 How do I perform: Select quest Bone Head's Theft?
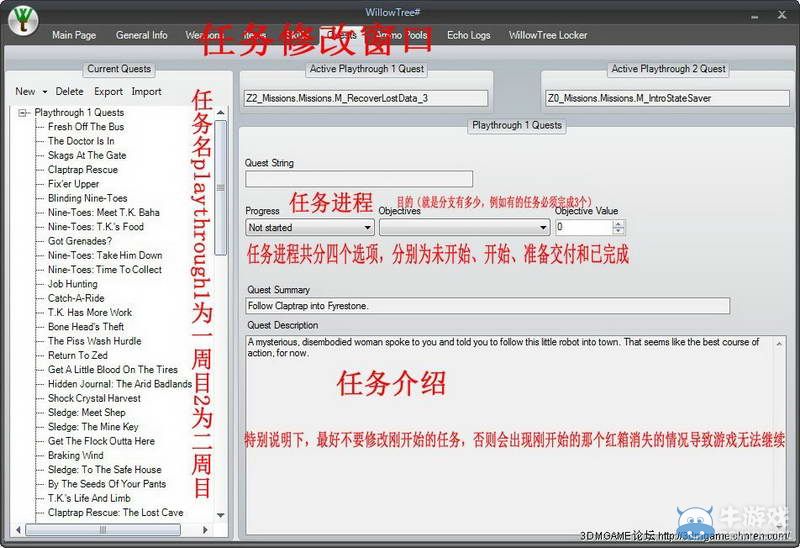[86, 327]
